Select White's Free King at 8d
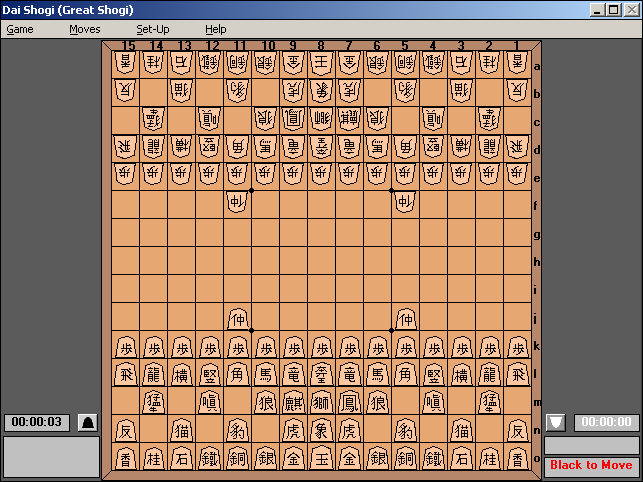 (321, 146)
